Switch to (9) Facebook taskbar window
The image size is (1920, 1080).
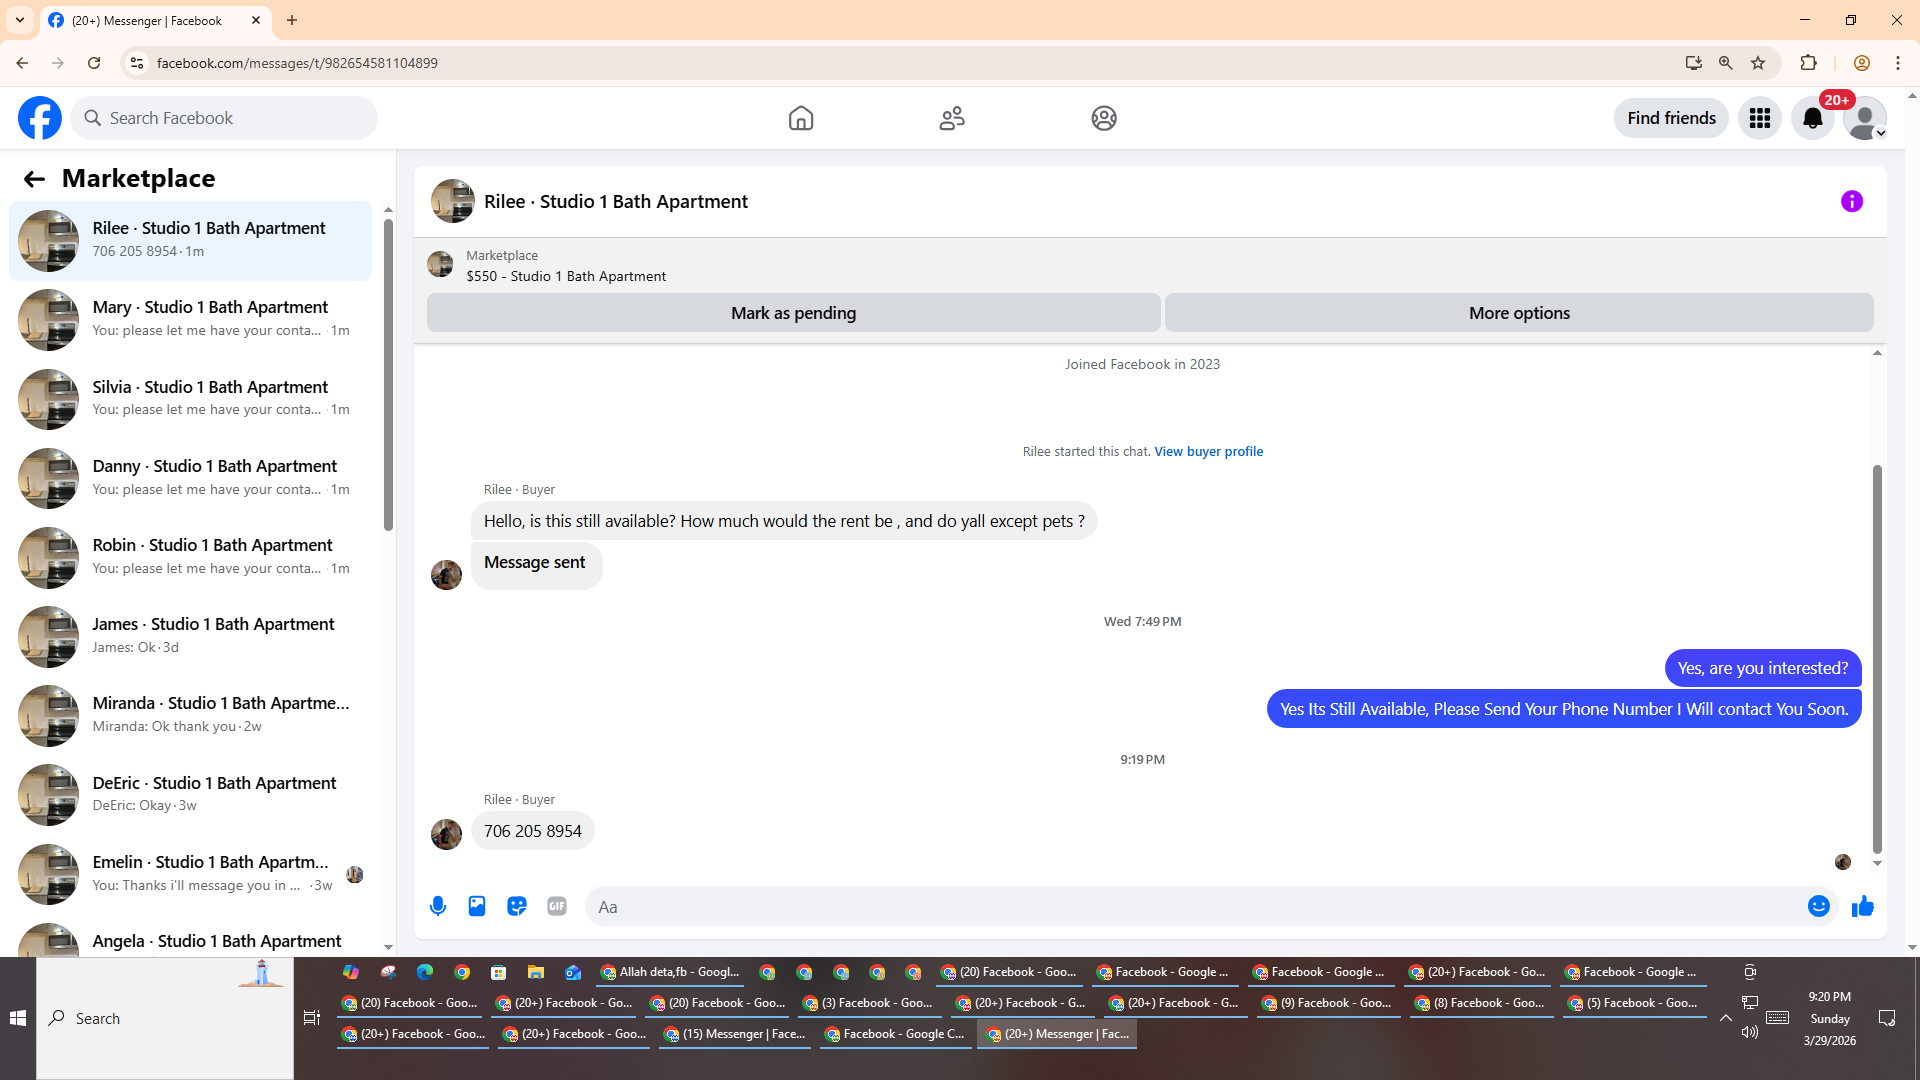(1327, 1003)
